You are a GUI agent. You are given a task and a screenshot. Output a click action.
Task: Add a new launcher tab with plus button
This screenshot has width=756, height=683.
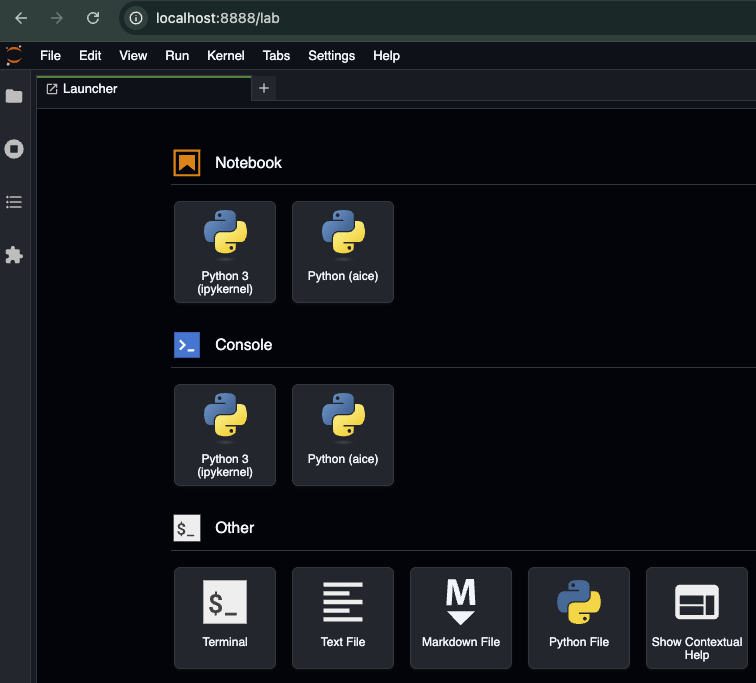click(264, 88)
